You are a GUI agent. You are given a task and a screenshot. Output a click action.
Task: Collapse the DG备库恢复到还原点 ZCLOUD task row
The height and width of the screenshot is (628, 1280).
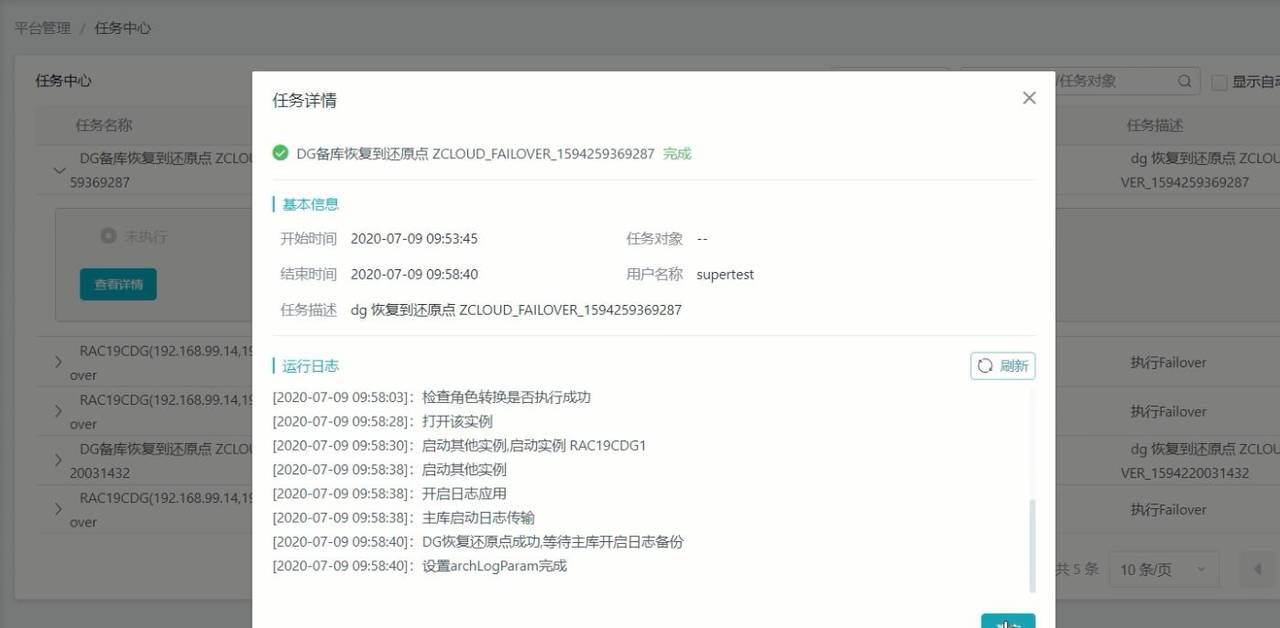pyautogui.click(x=59, y=170)
